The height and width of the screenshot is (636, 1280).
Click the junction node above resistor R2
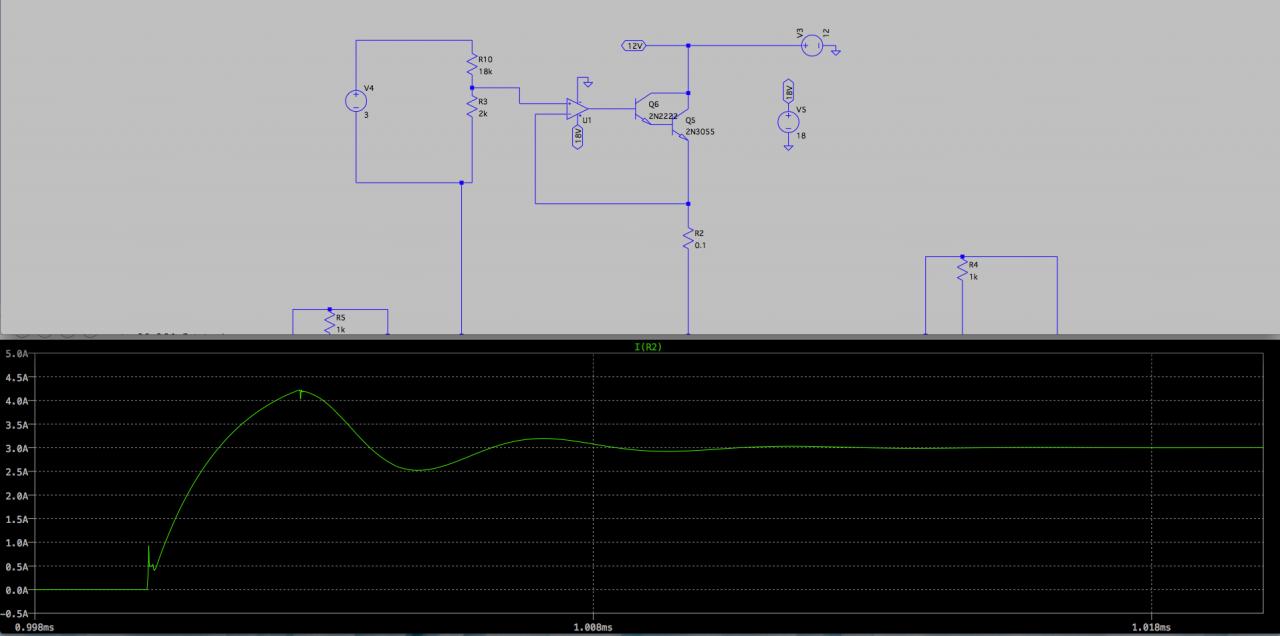tap(688, 203)
